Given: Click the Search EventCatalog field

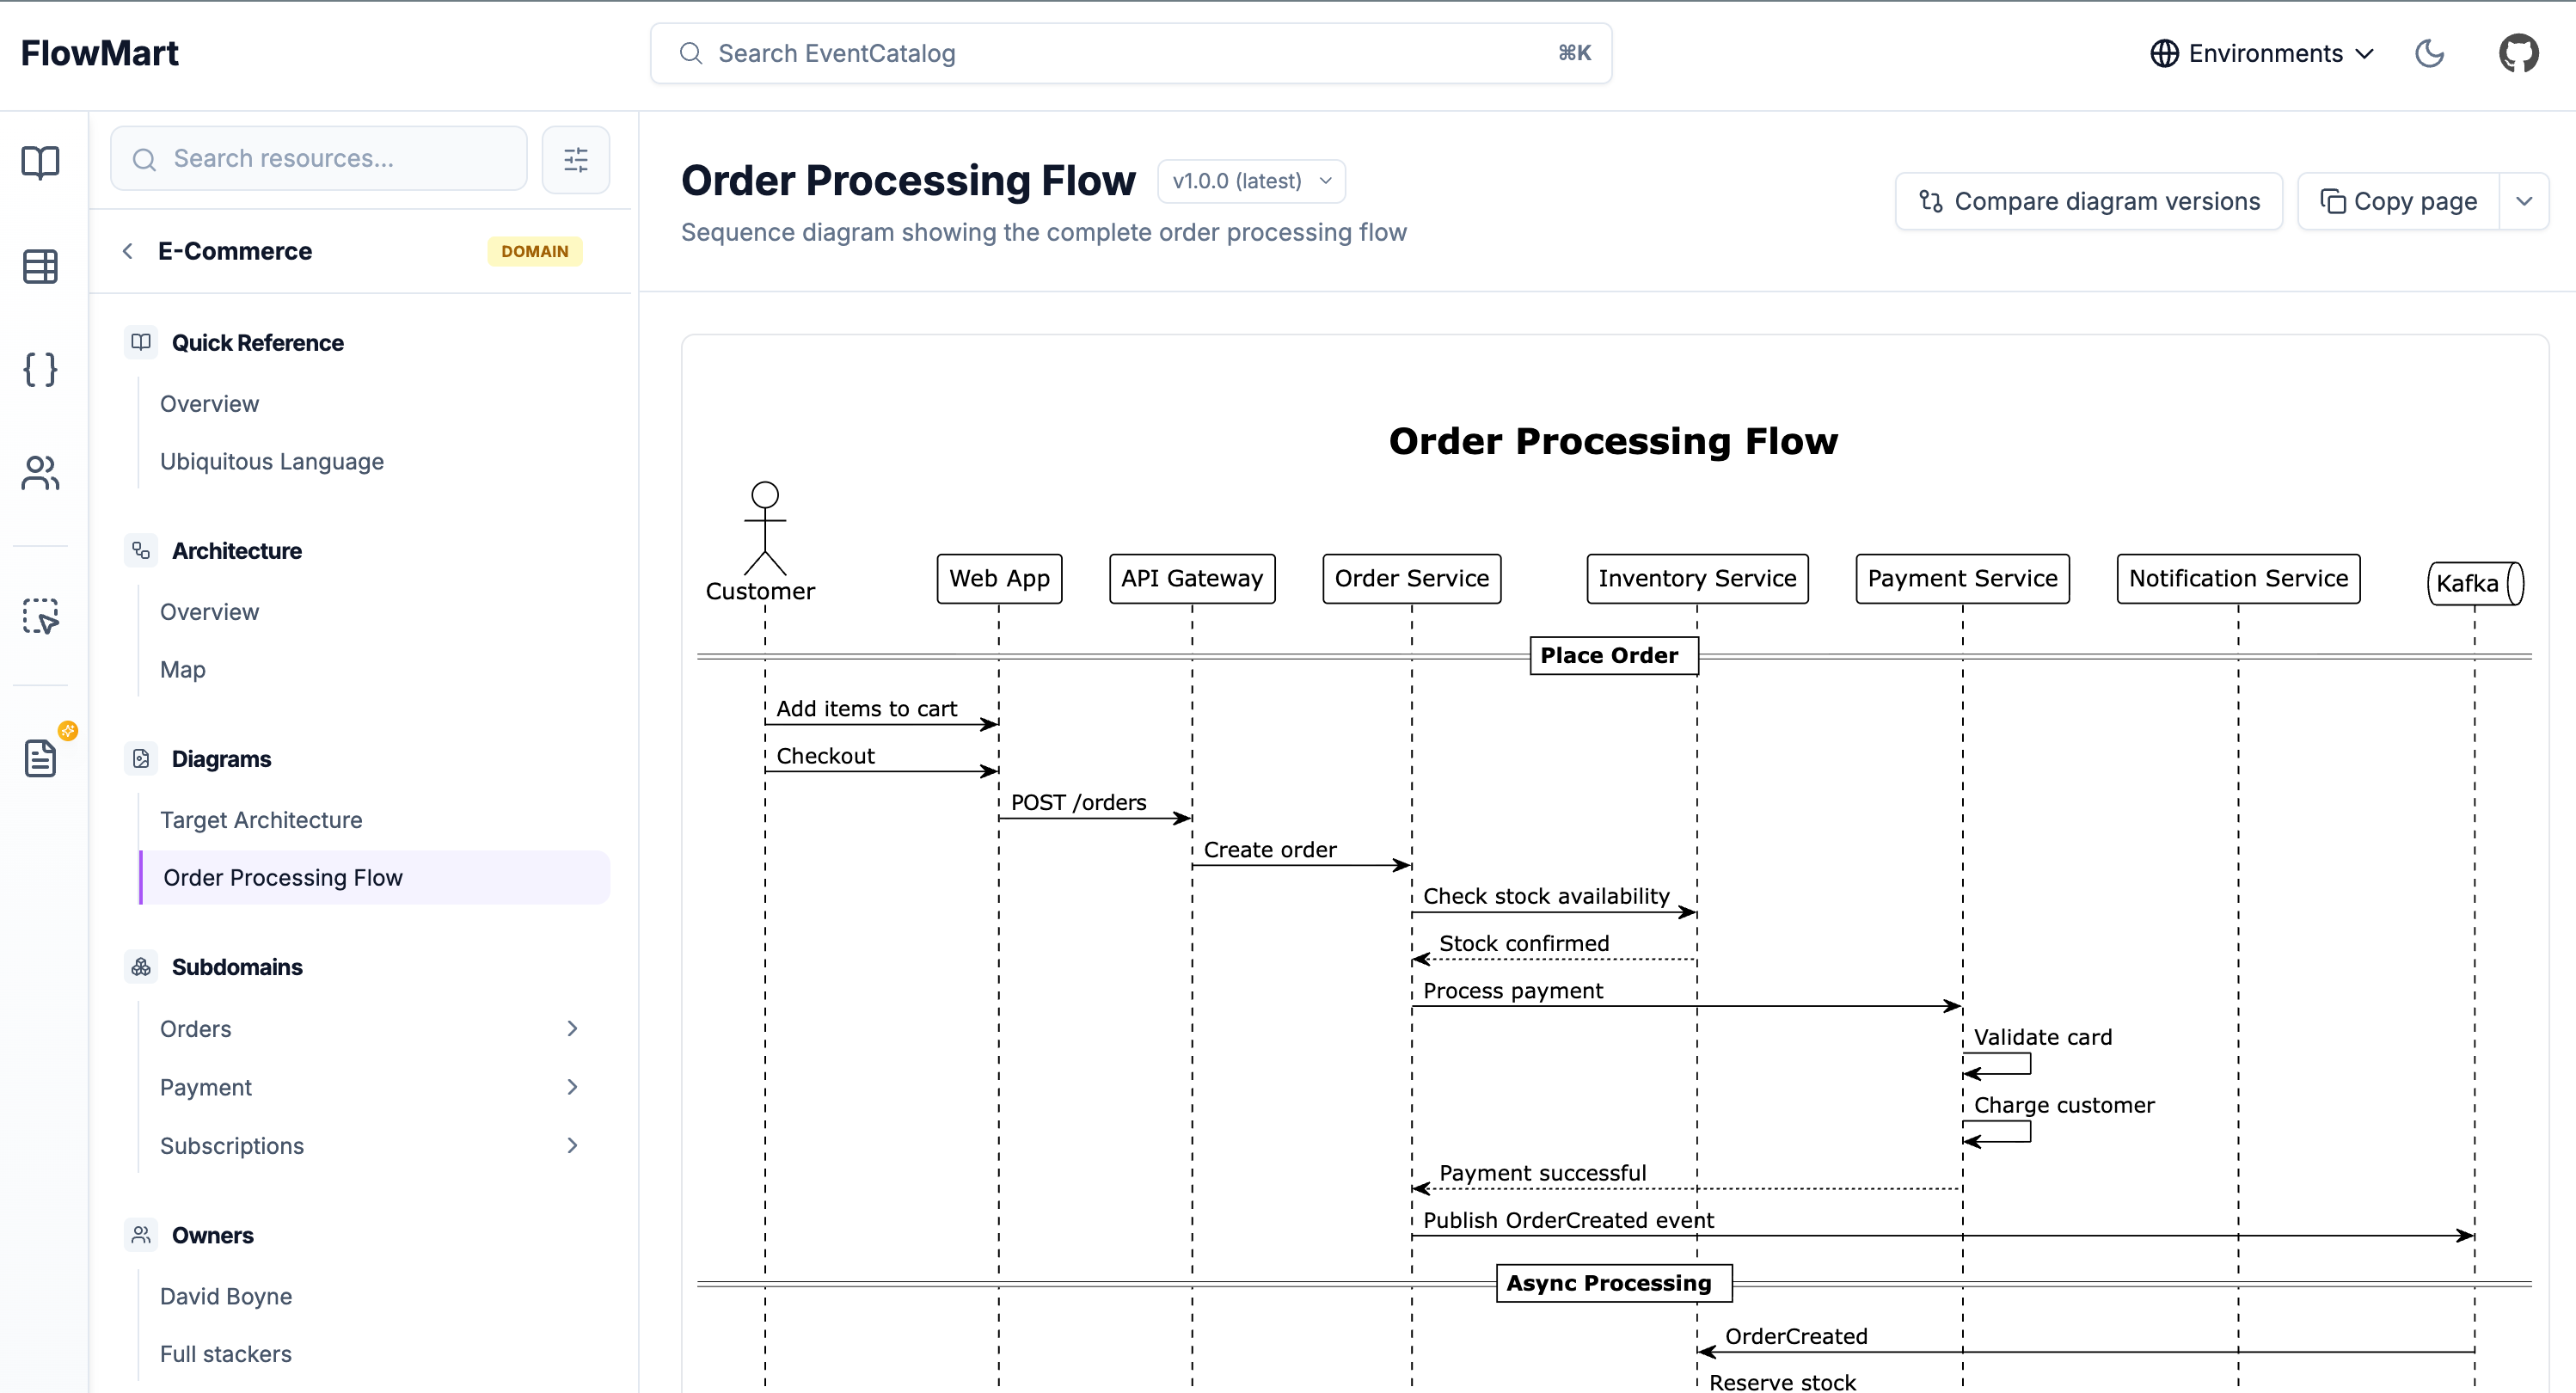Looking at the screenshot, I should tap(1128, 53).
